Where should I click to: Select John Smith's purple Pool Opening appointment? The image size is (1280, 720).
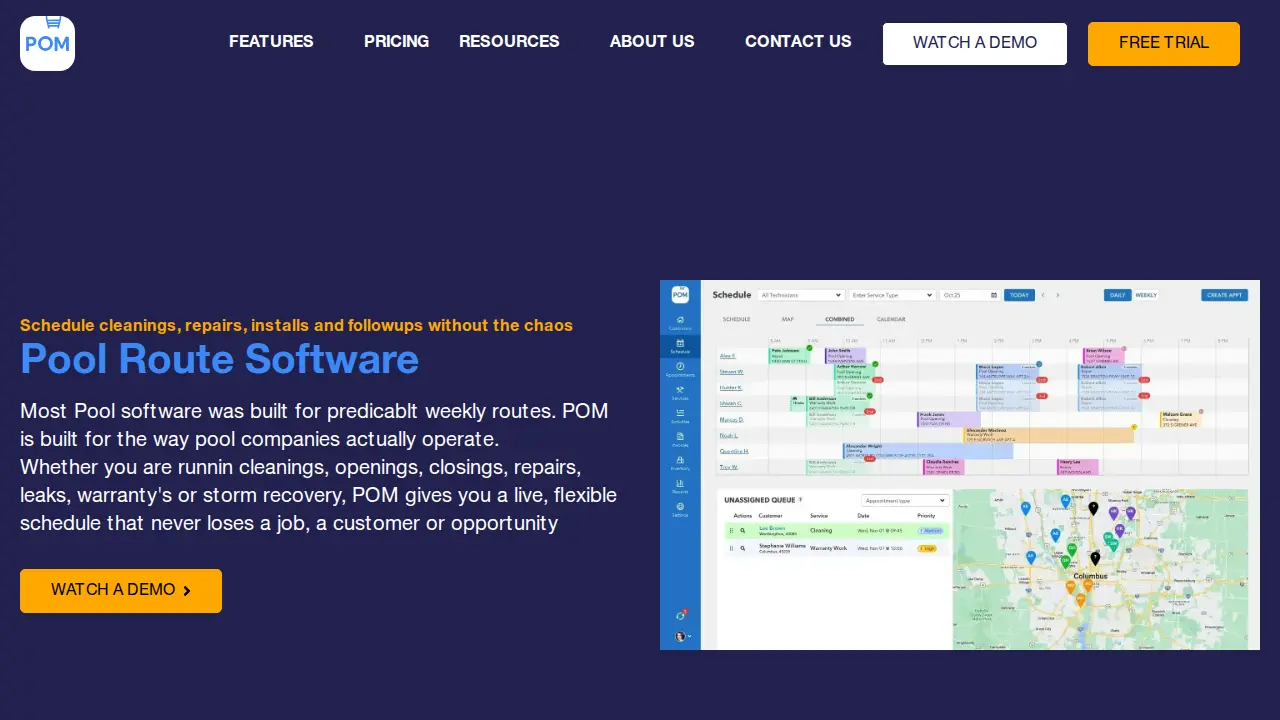point(845,356)
